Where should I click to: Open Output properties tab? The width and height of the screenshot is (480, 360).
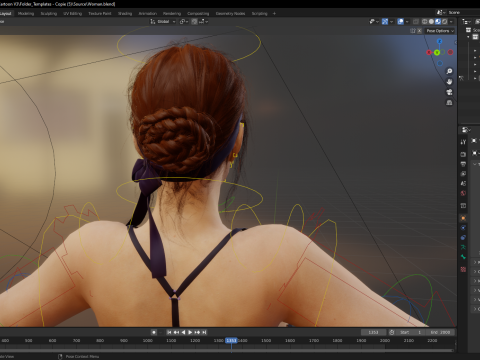point(463,164)
